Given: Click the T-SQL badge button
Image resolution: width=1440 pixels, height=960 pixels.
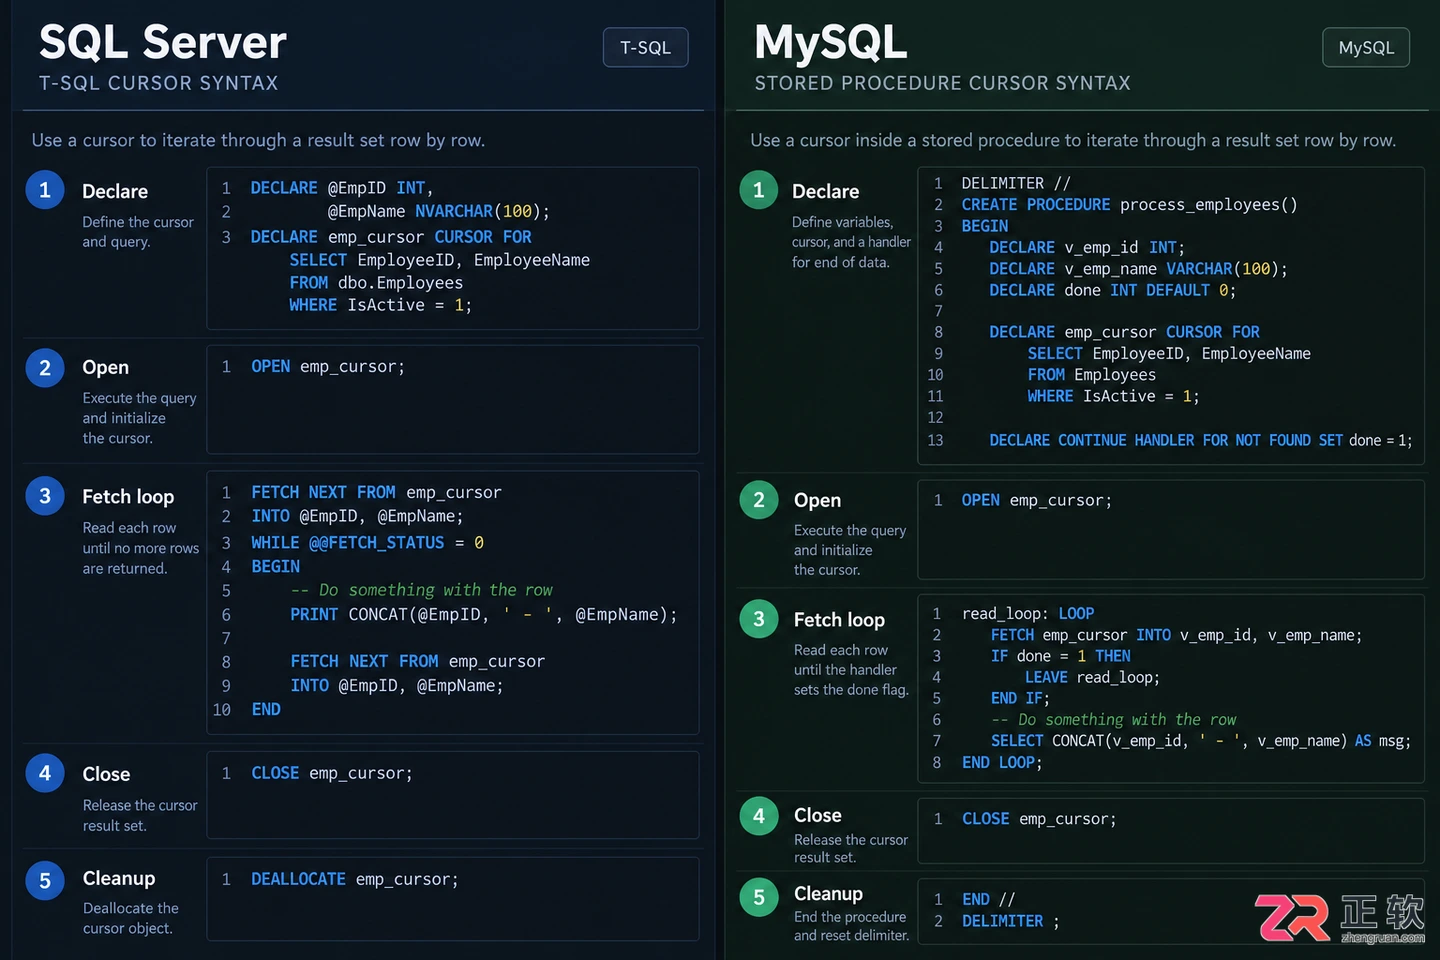Looking at the screenshot, I should 645,47.
